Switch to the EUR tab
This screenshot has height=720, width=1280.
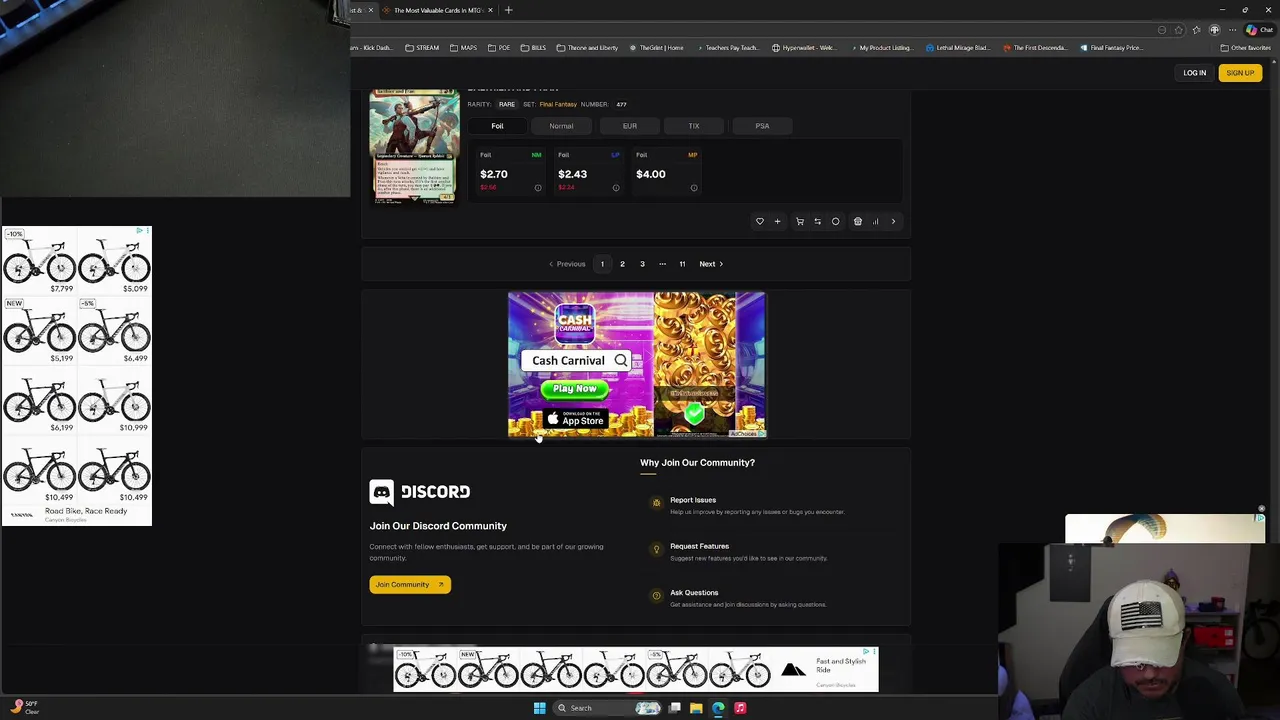630,126
